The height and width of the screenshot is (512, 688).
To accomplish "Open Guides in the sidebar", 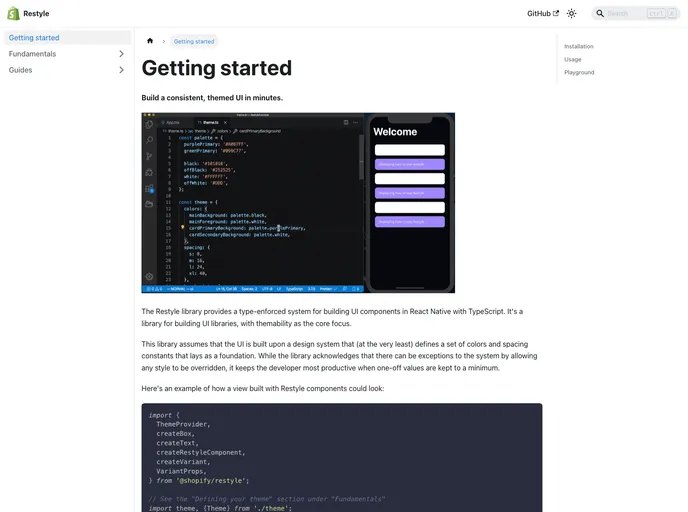I will pos(20,70).
